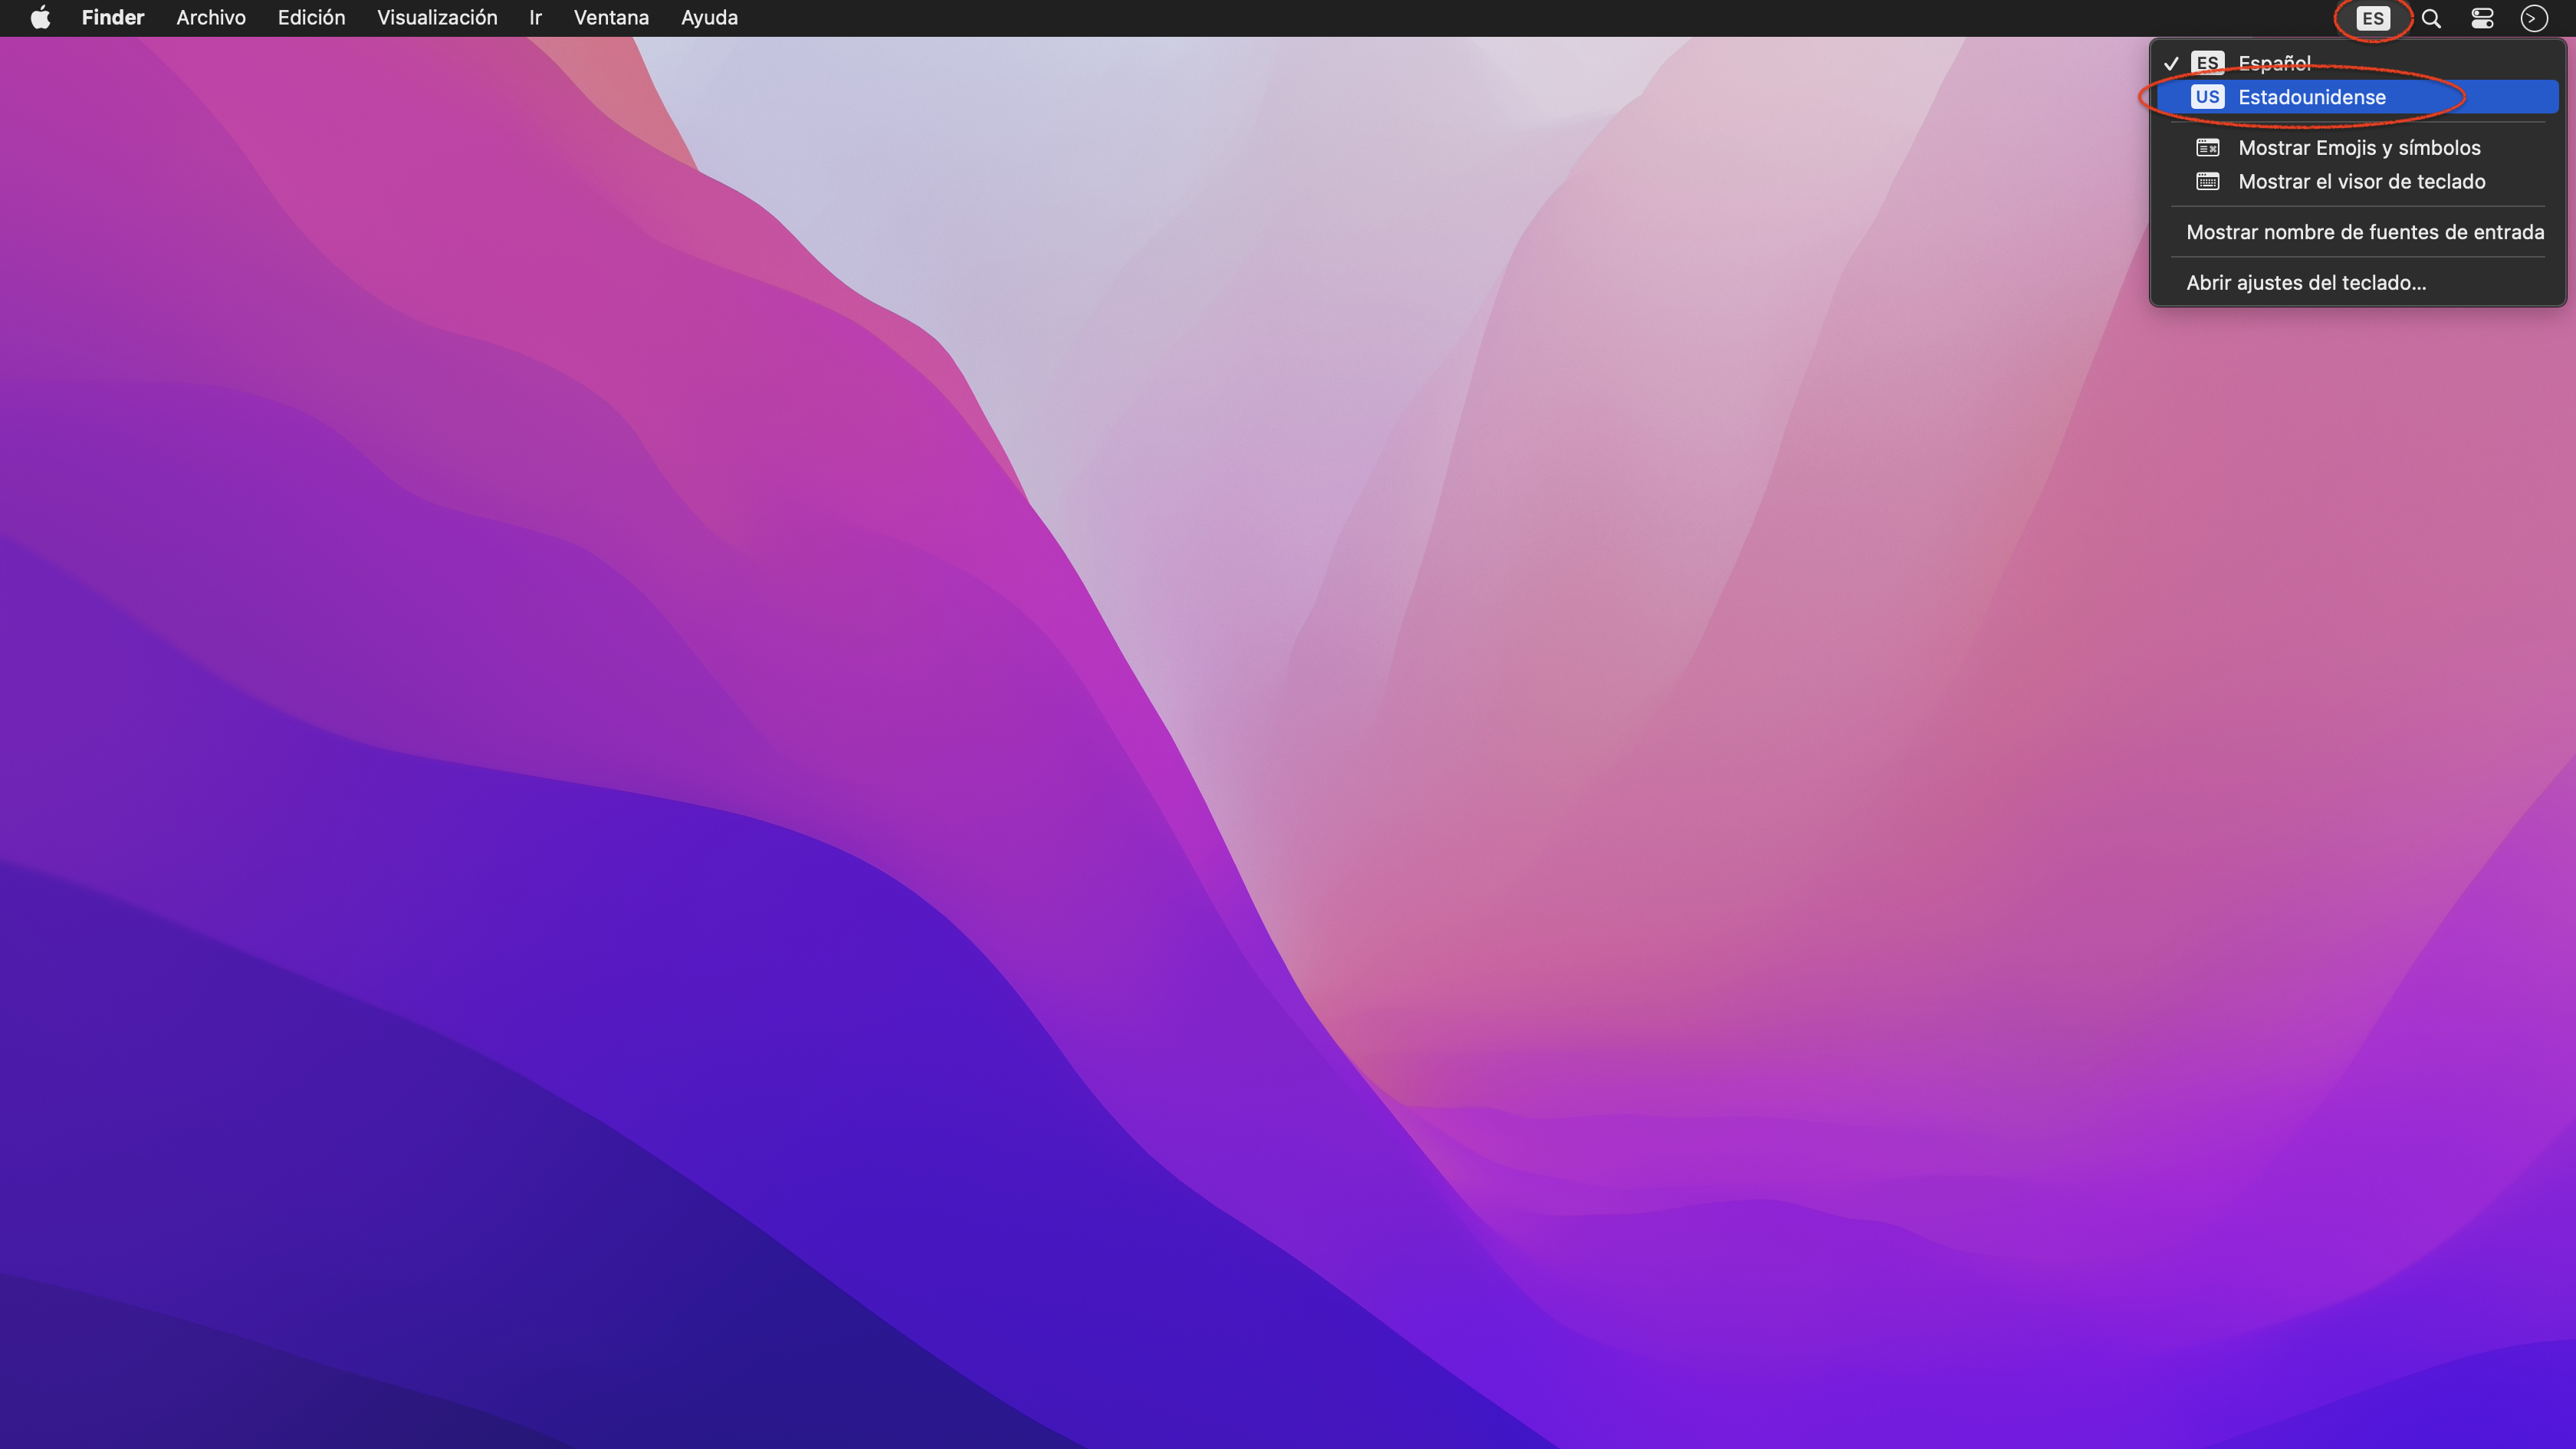Screen dimensions: 2576x1449
Task: Click the Emojis y símbolos viewer icon
Action: point(2207,148)
